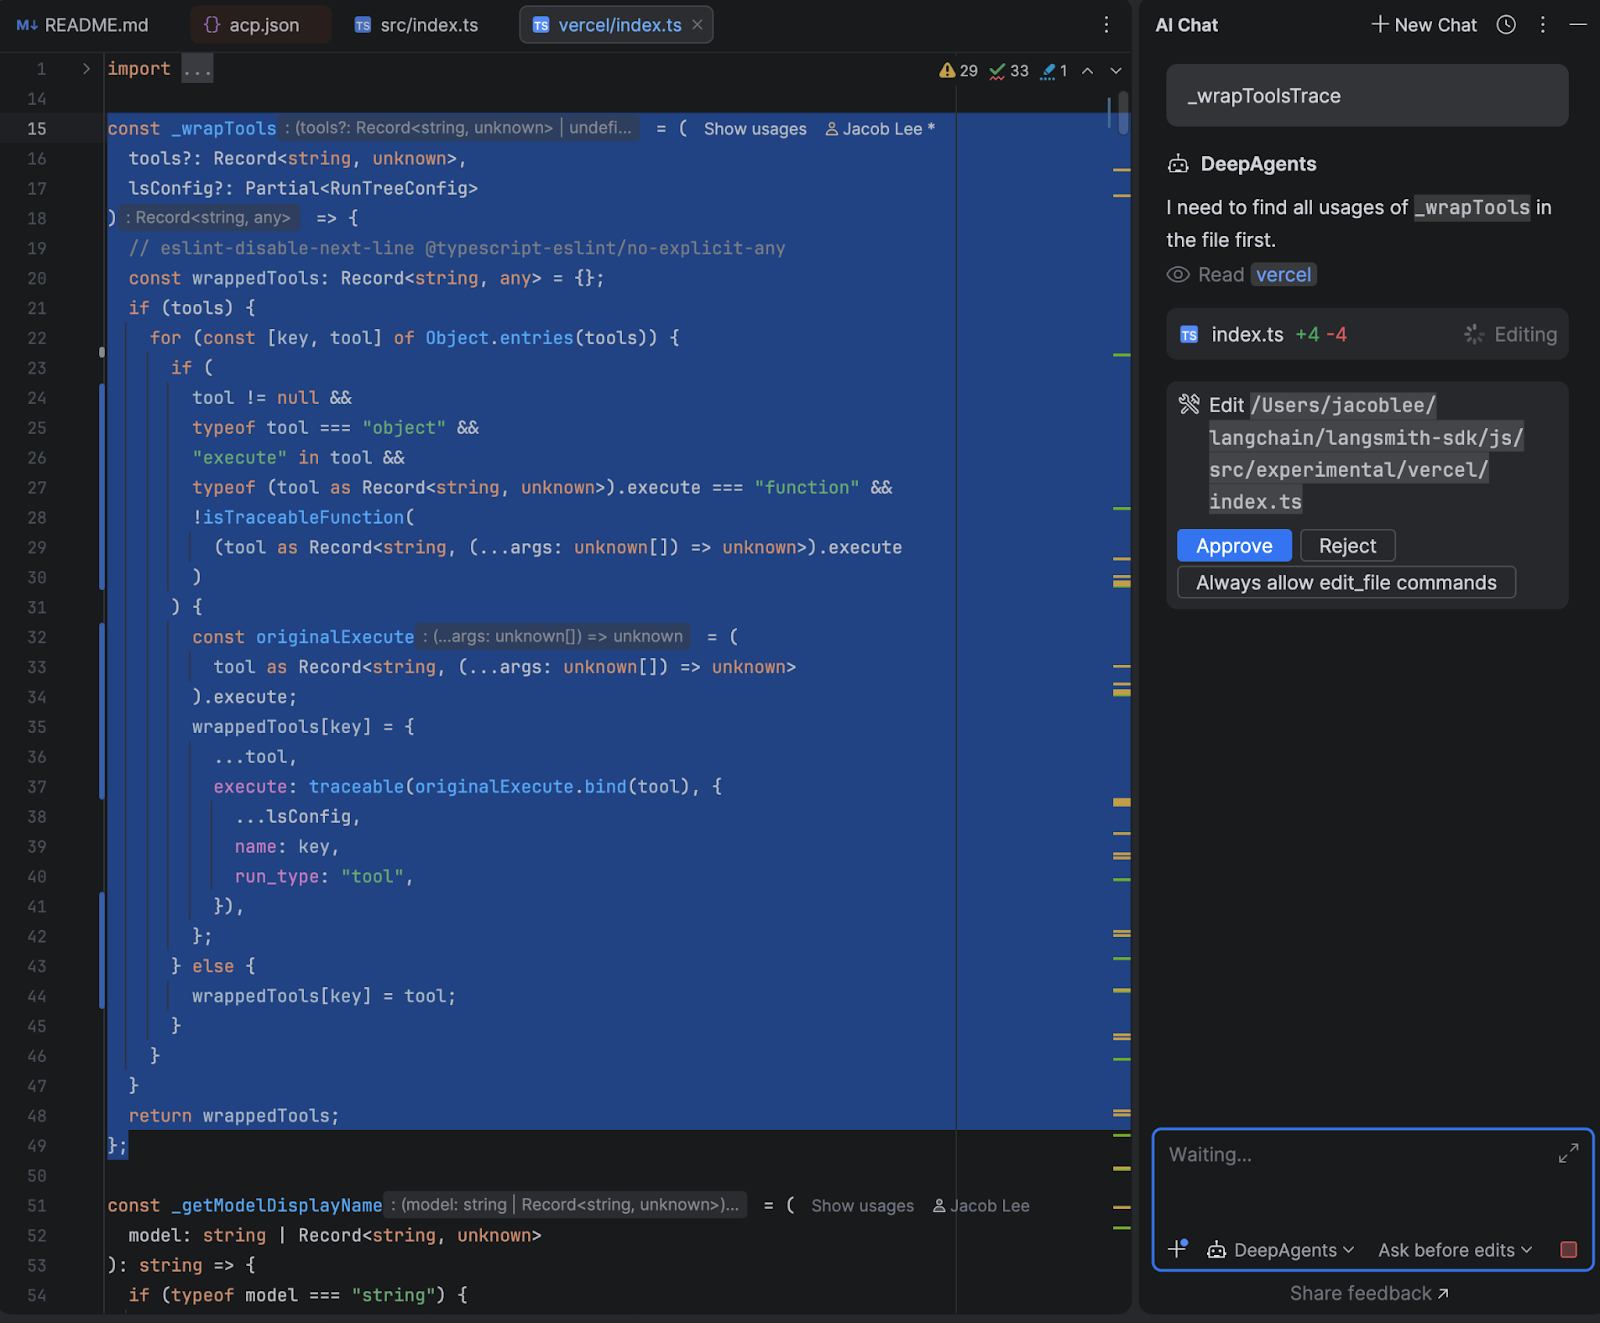1600x1323 pixels.
Task: Open the DeepAgents agent dropdown
Action: [1282, 1250]
